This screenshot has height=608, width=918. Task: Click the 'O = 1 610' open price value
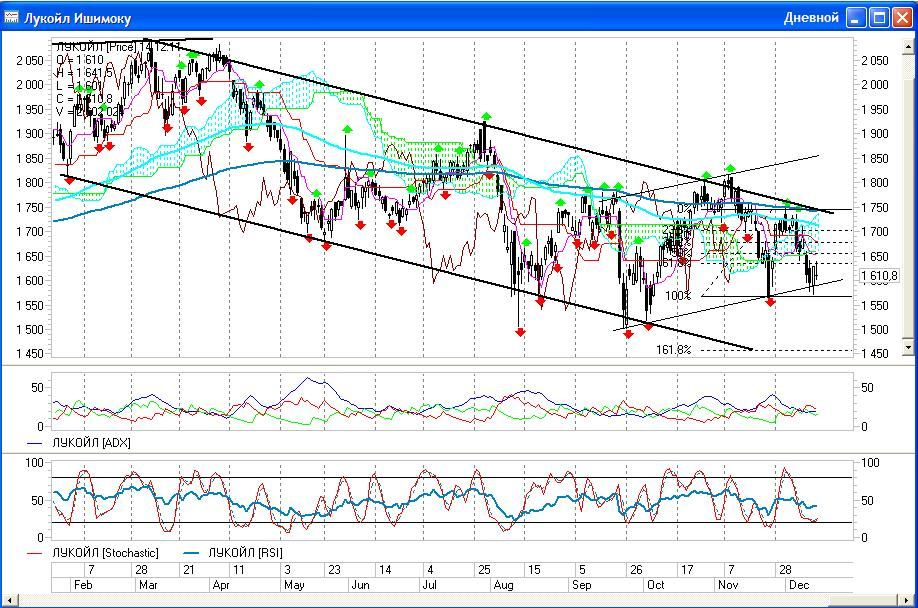80,60
